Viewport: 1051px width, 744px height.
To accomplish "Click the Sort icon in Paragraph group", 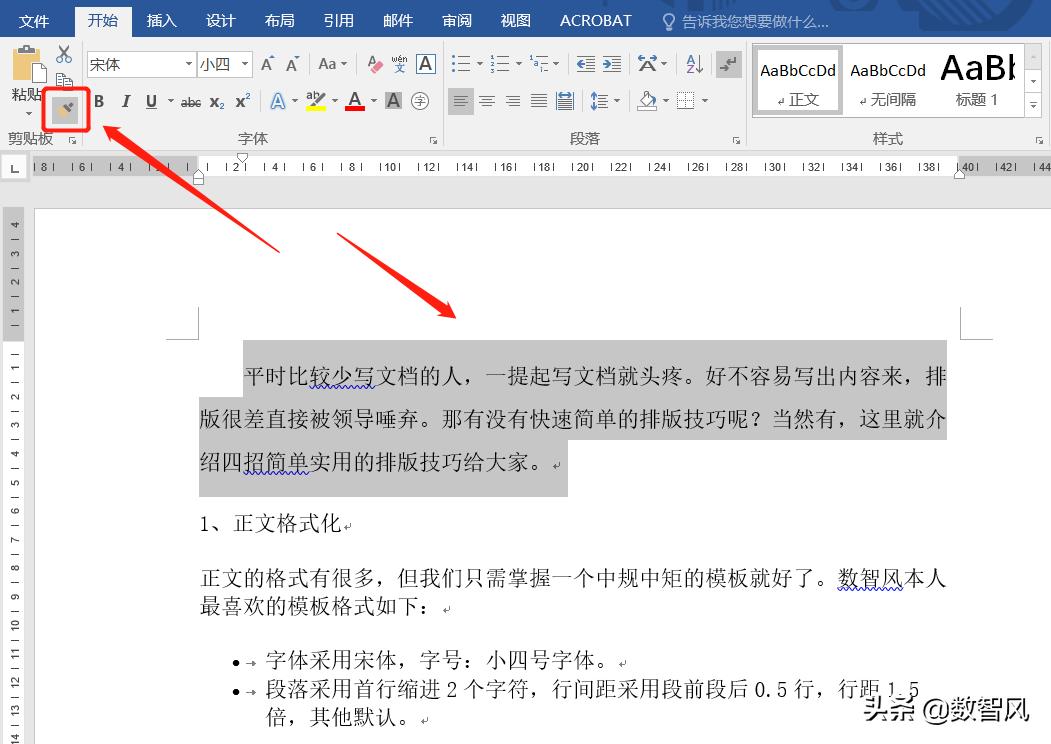I will [694, 64].
